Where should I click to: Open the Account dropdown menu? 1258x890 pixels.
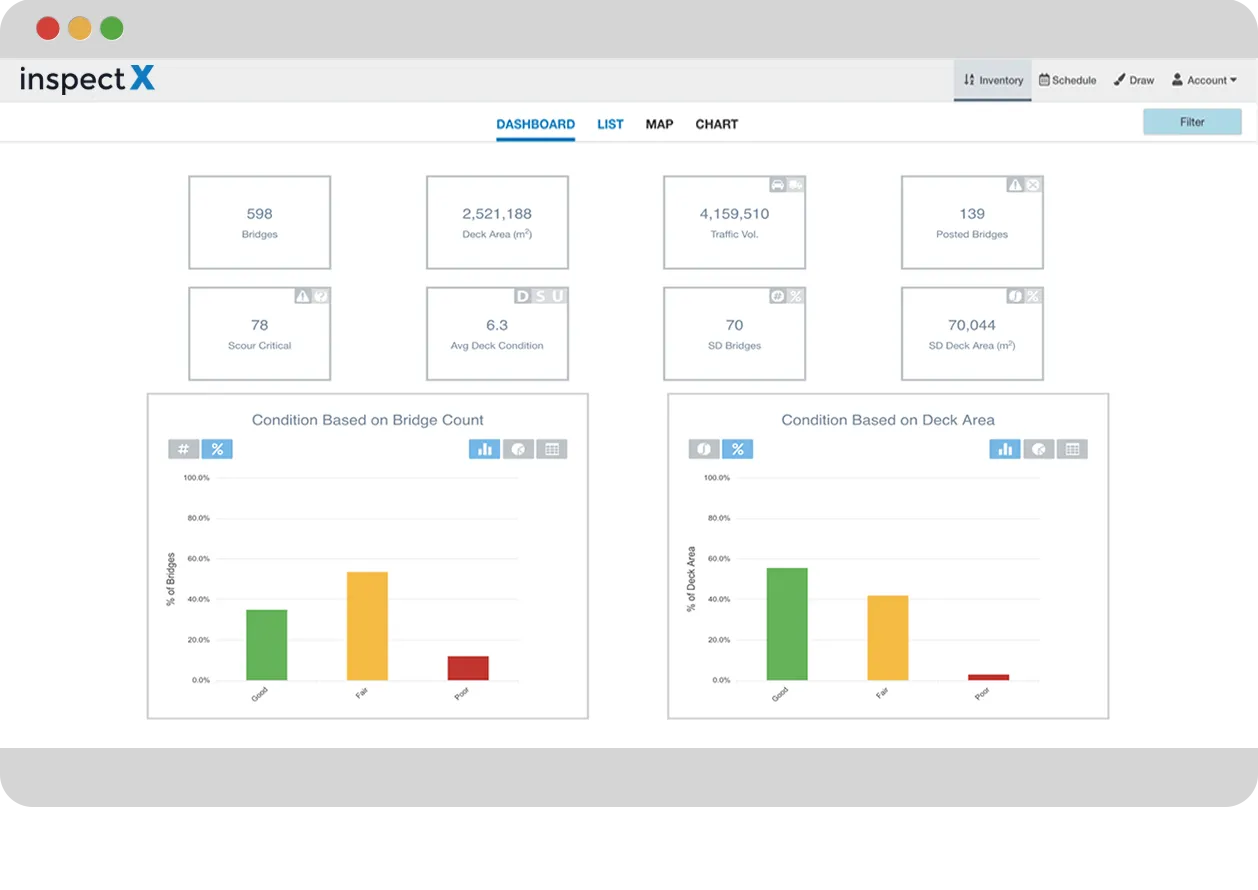point(1204,80)
